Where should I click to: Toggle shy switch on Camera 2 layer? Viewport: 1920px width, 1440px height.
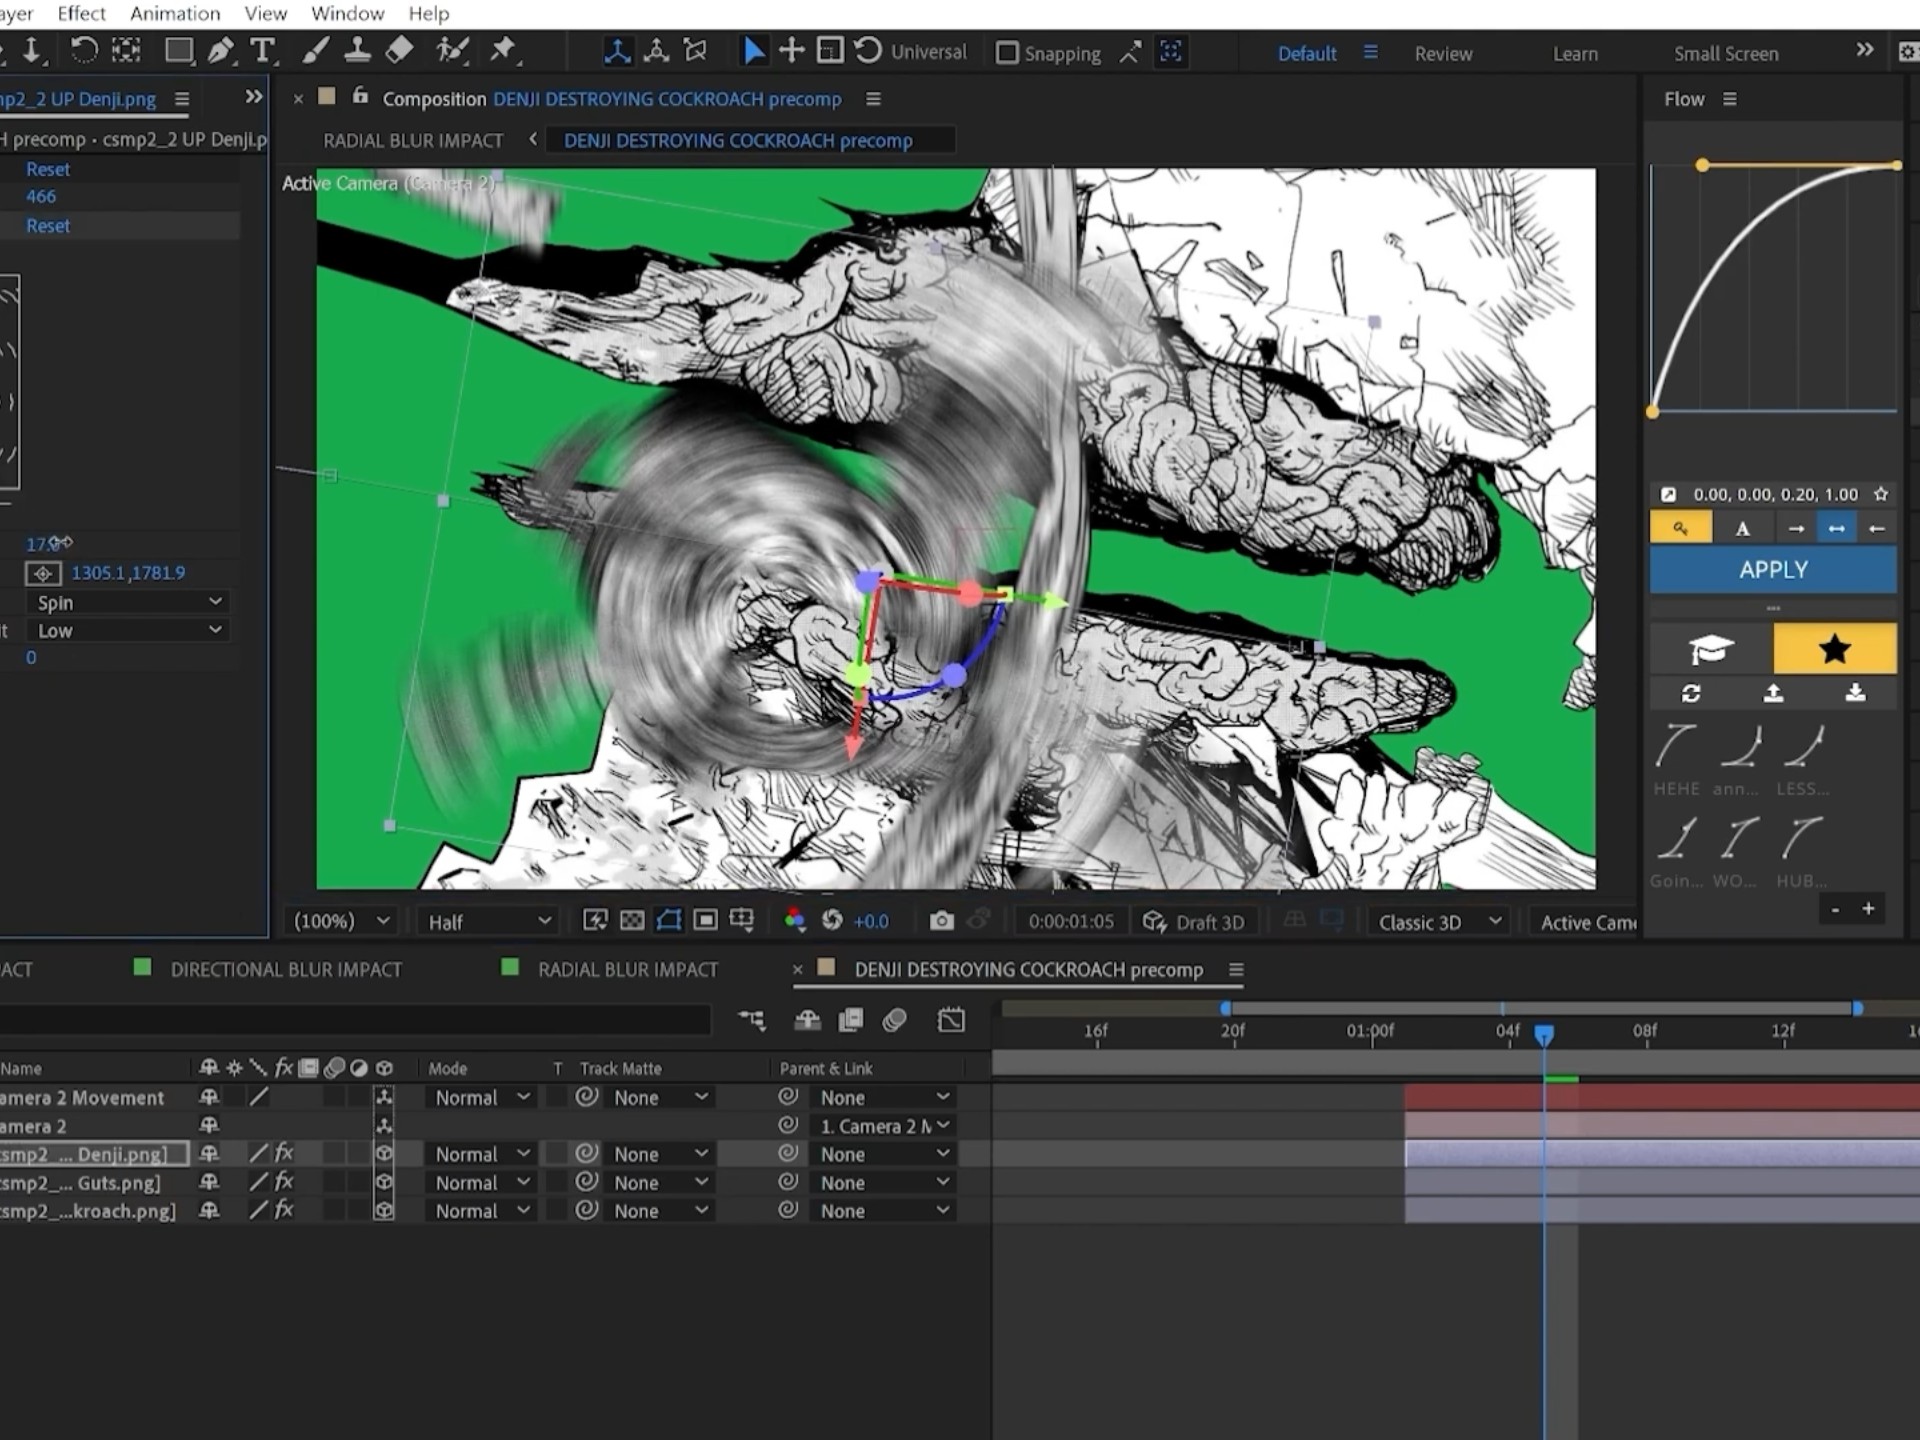point(209,1125)
